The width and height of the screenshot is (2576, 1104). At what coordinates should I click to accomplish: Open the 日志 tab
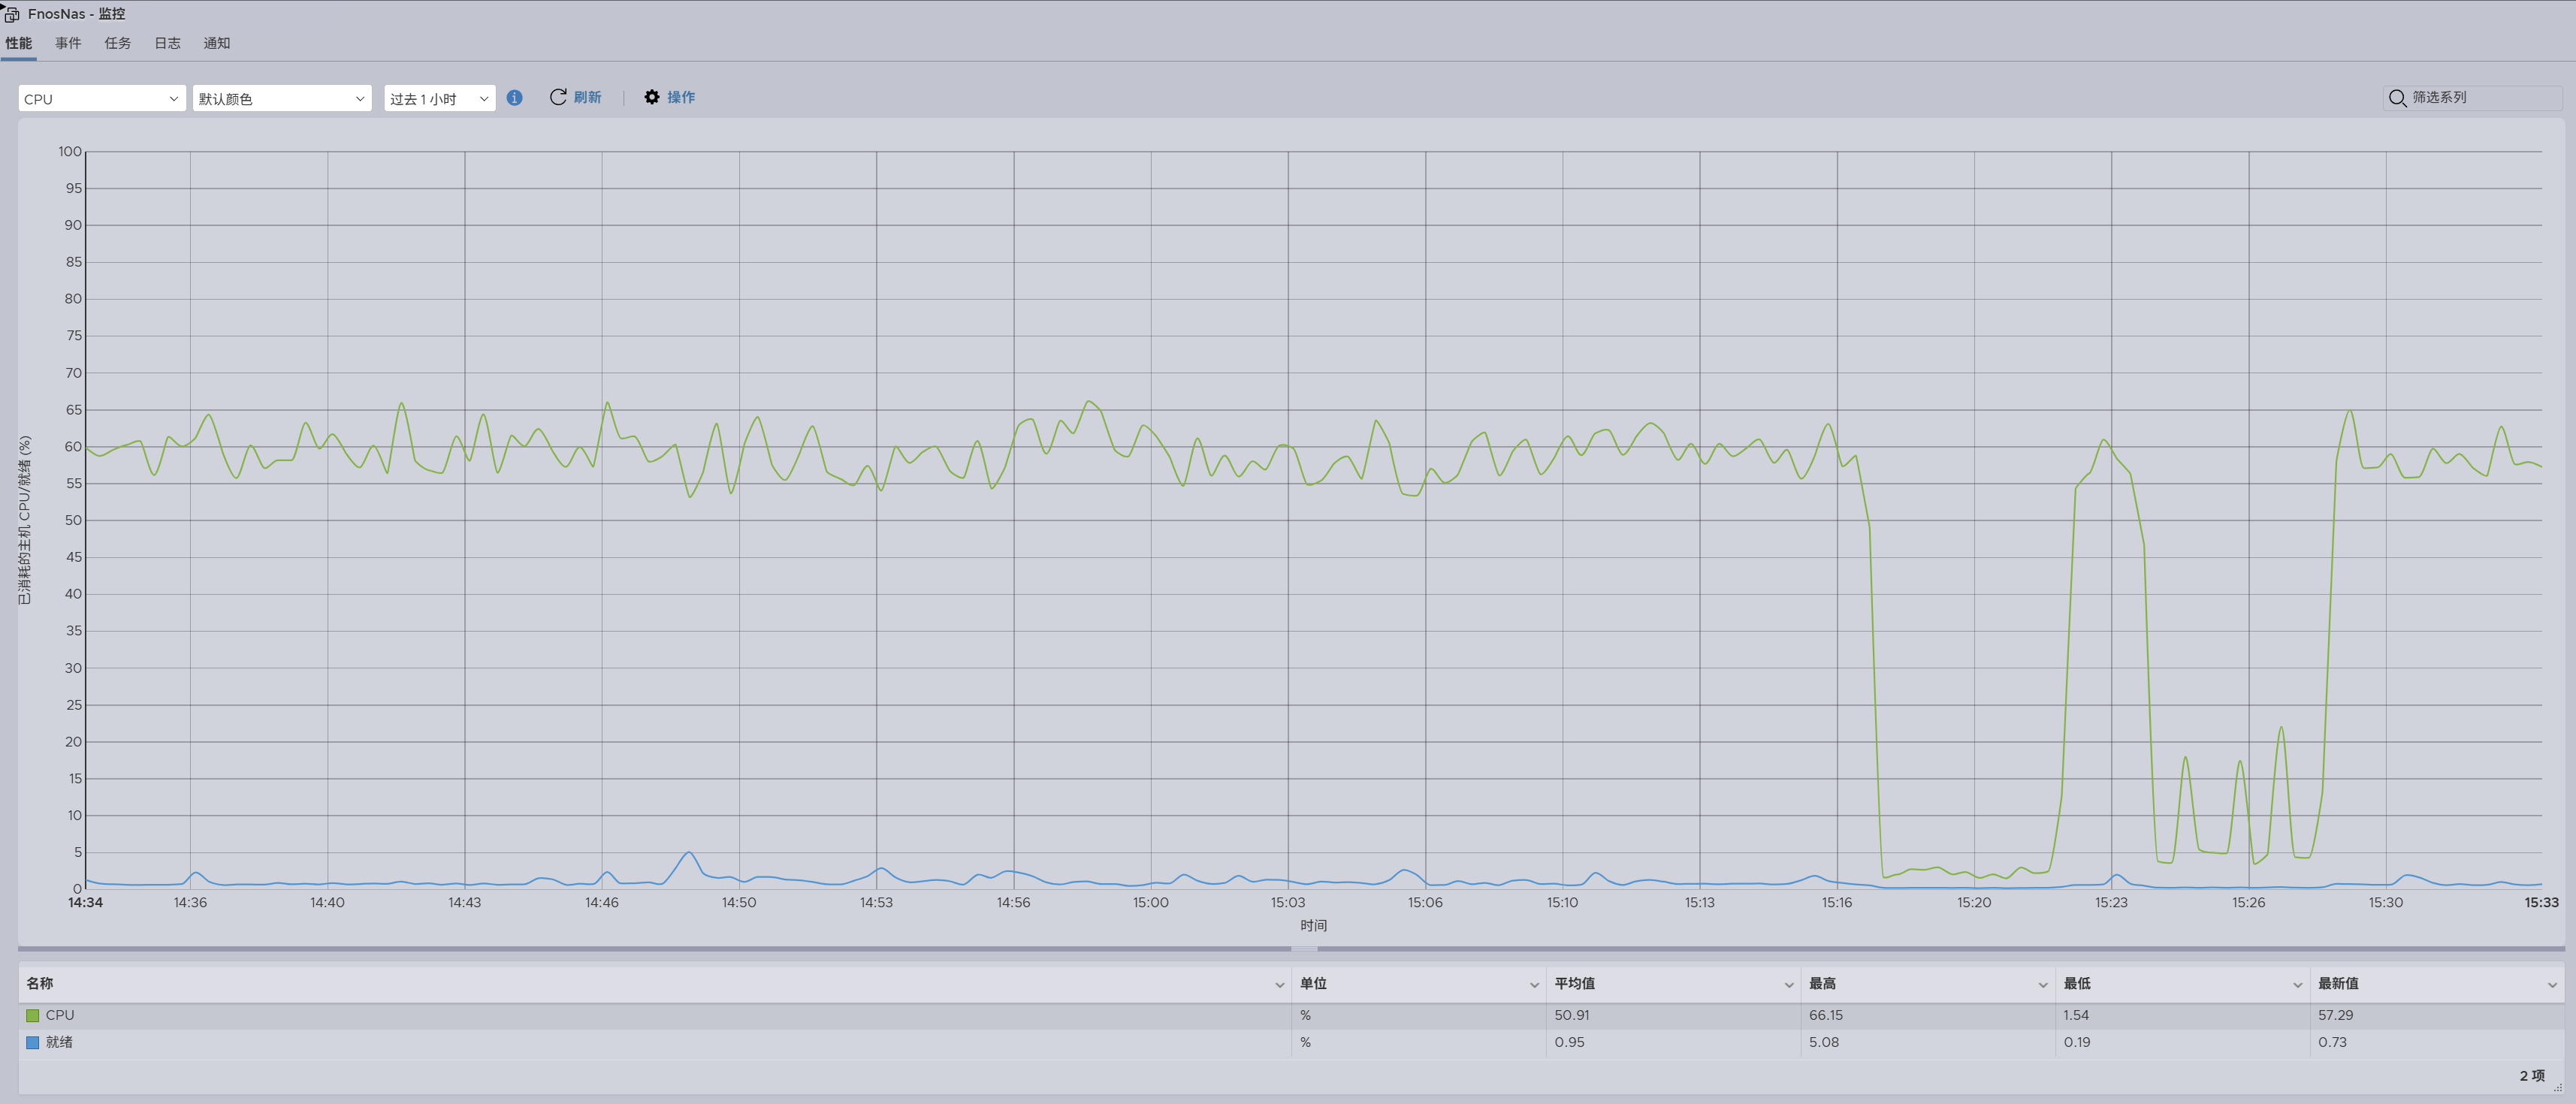tap(166, 43)
